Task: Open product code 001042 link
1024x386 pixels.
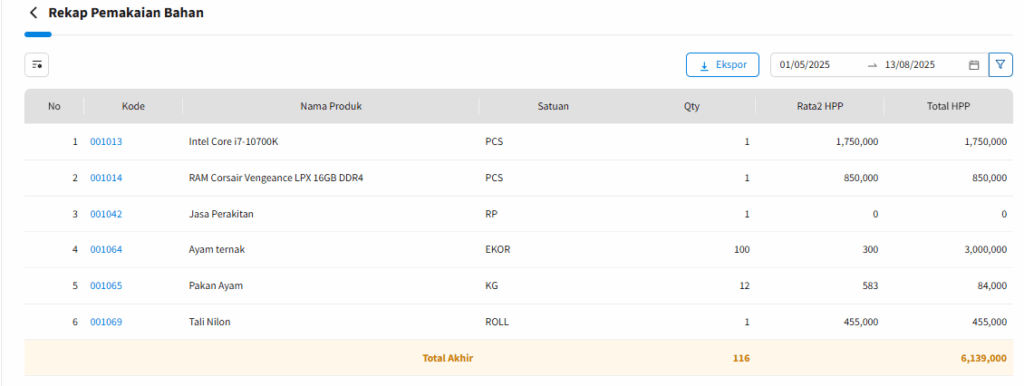Action: [106, 214]
